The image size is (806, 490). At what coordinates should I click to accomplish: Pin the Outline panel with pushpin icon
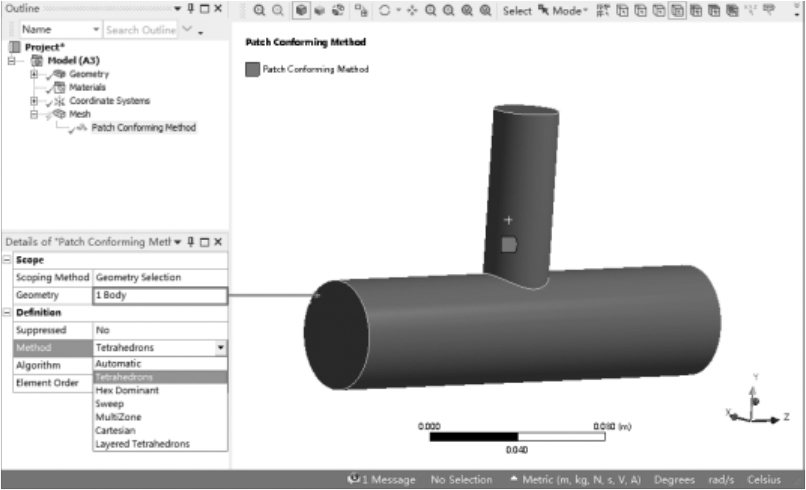coord(191,9)
